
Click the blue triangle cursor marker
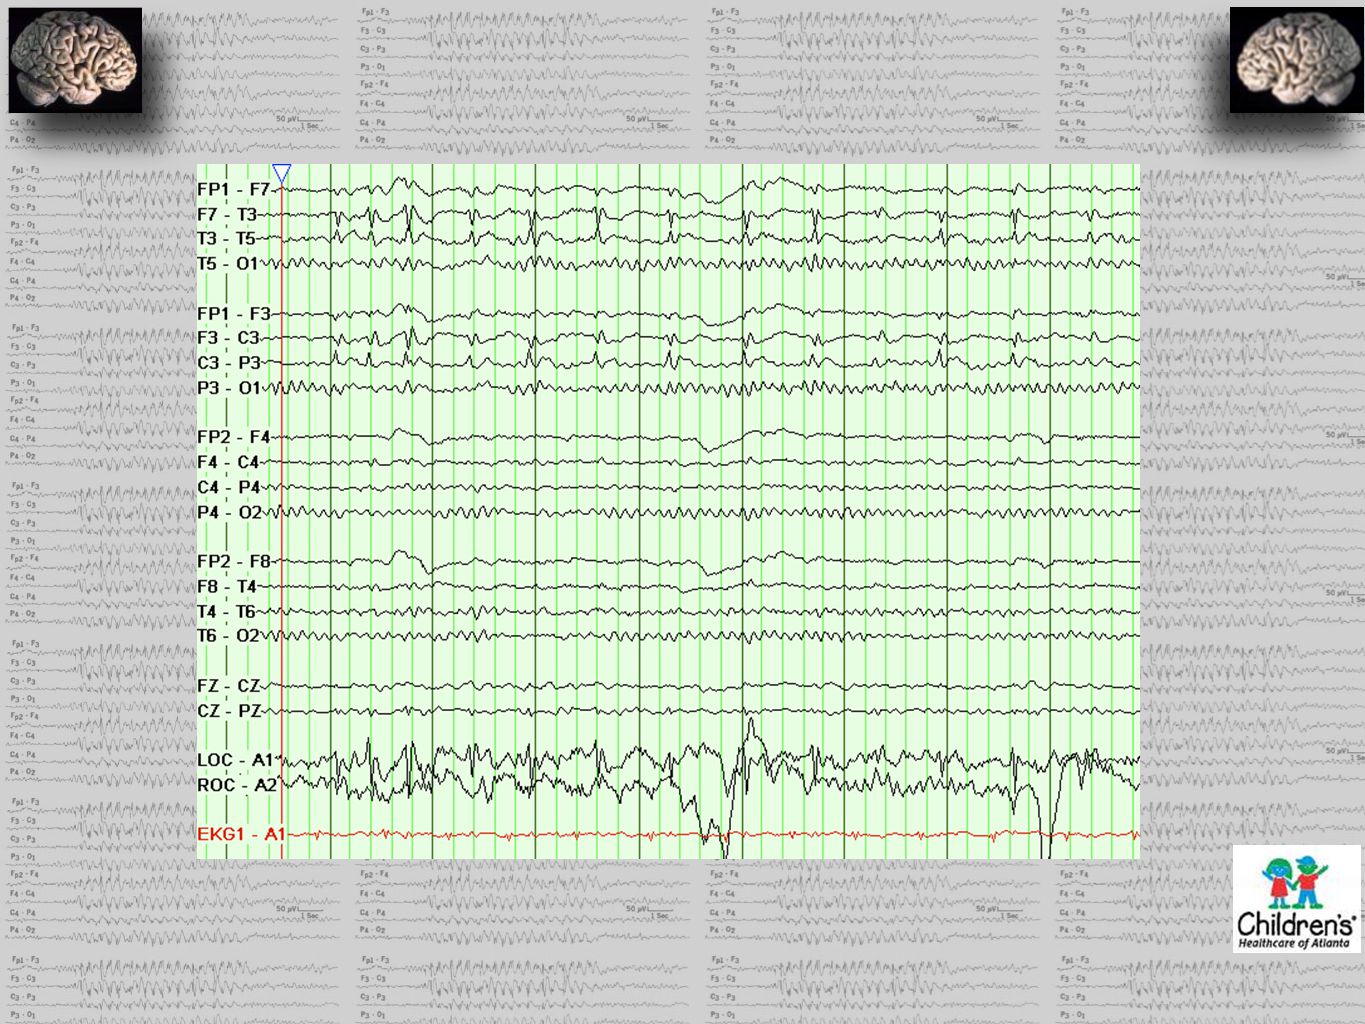(282, 175)
